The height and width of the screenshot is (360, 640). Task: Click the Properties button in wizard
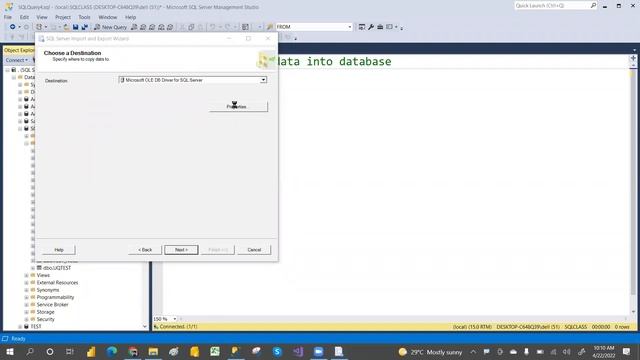pos(238,107)
